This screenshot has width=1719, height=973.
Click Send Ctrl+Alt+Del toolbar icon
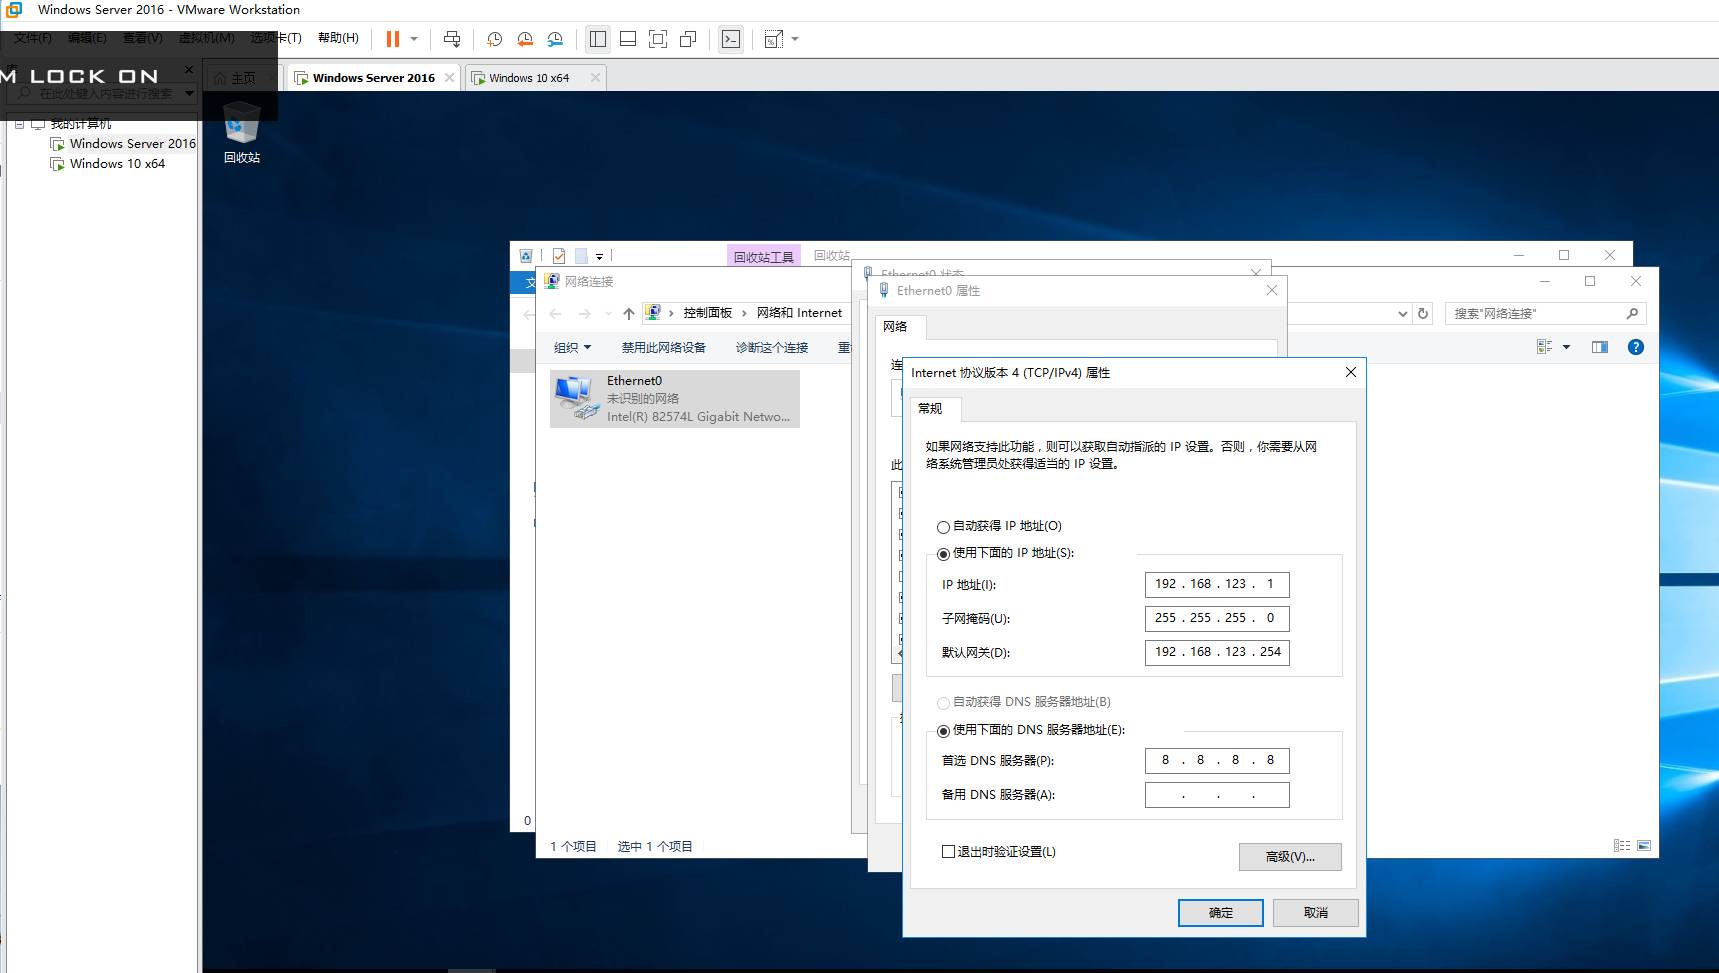[452, 39]
